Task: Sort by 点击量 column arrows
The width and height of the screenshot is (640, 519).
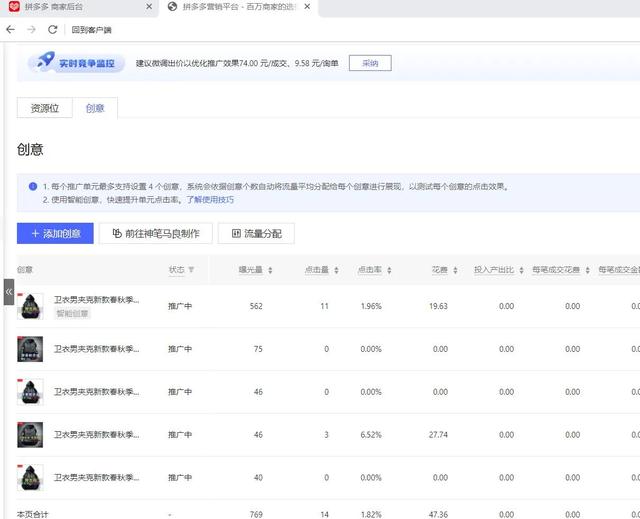Action: (x=336, y=270)
